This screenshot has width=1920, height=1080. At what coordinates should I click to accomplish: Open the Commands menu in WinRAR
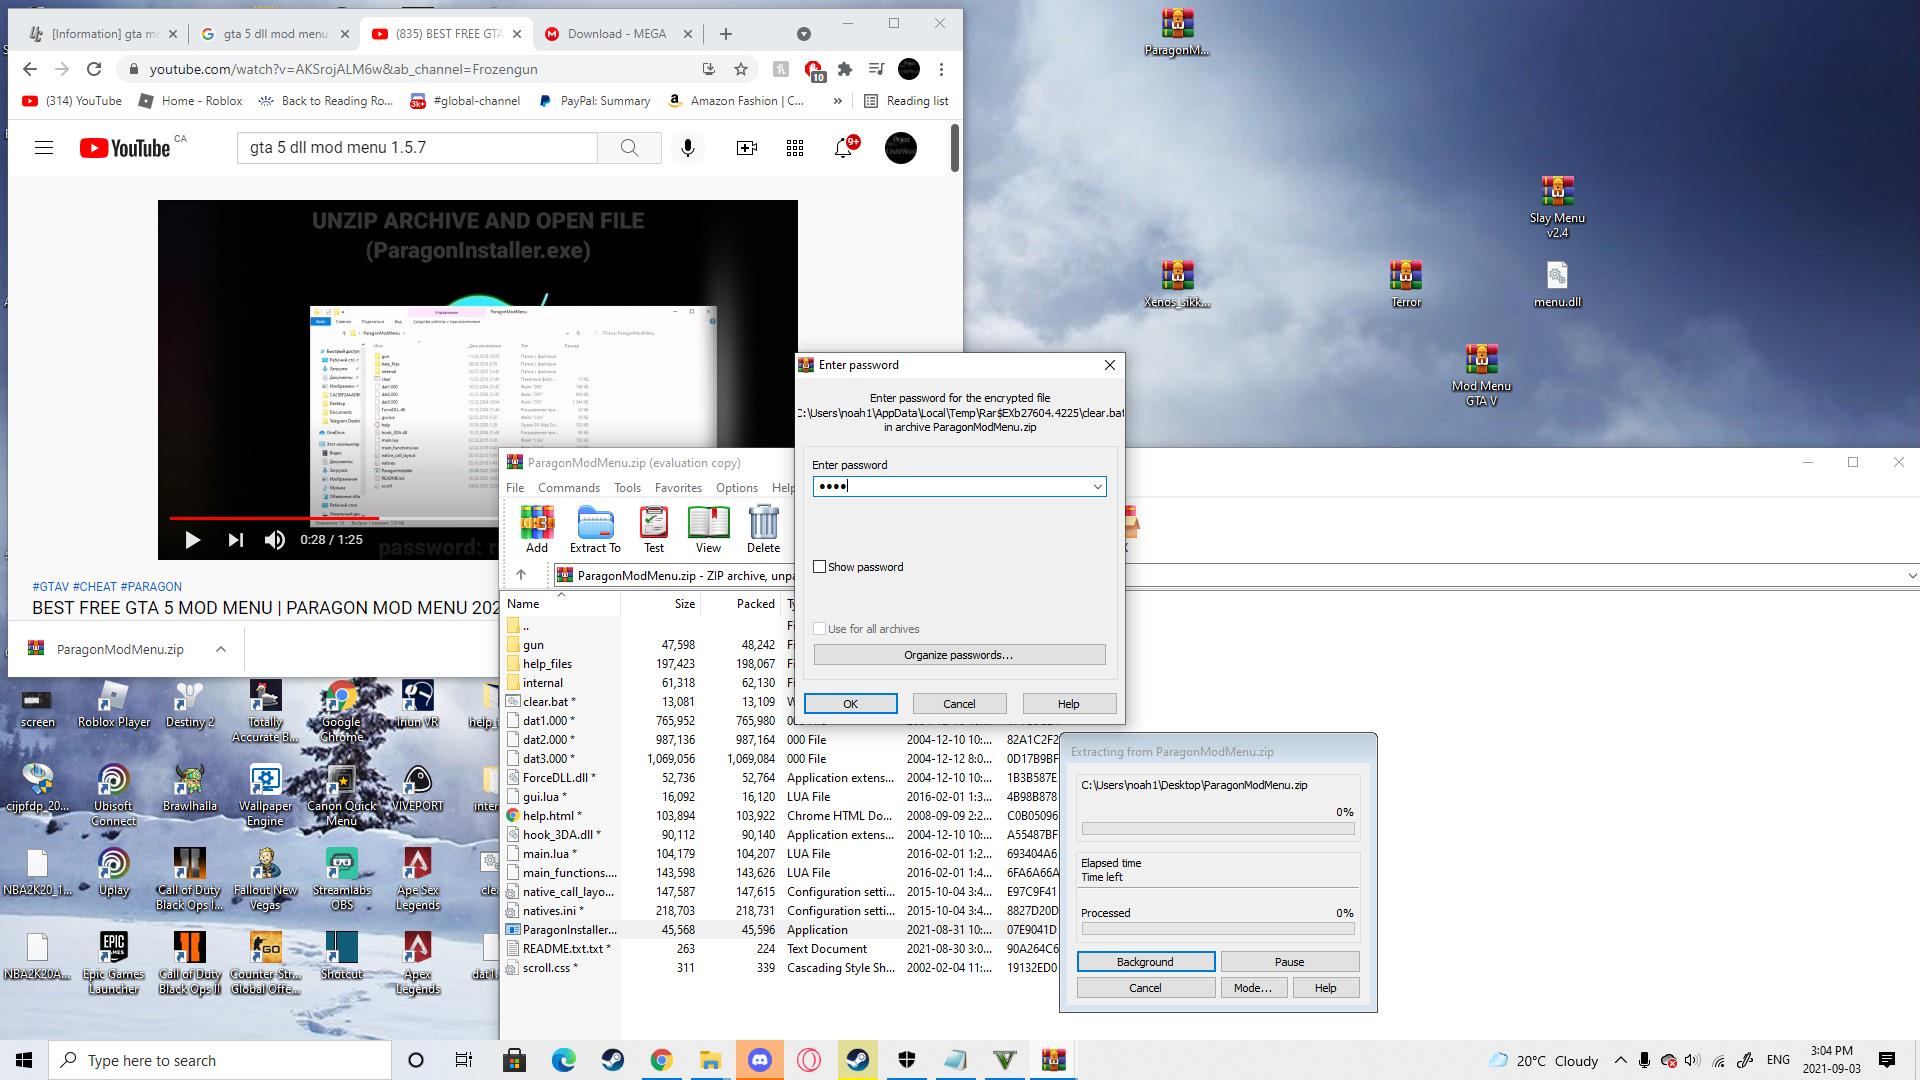click(568, 488)
